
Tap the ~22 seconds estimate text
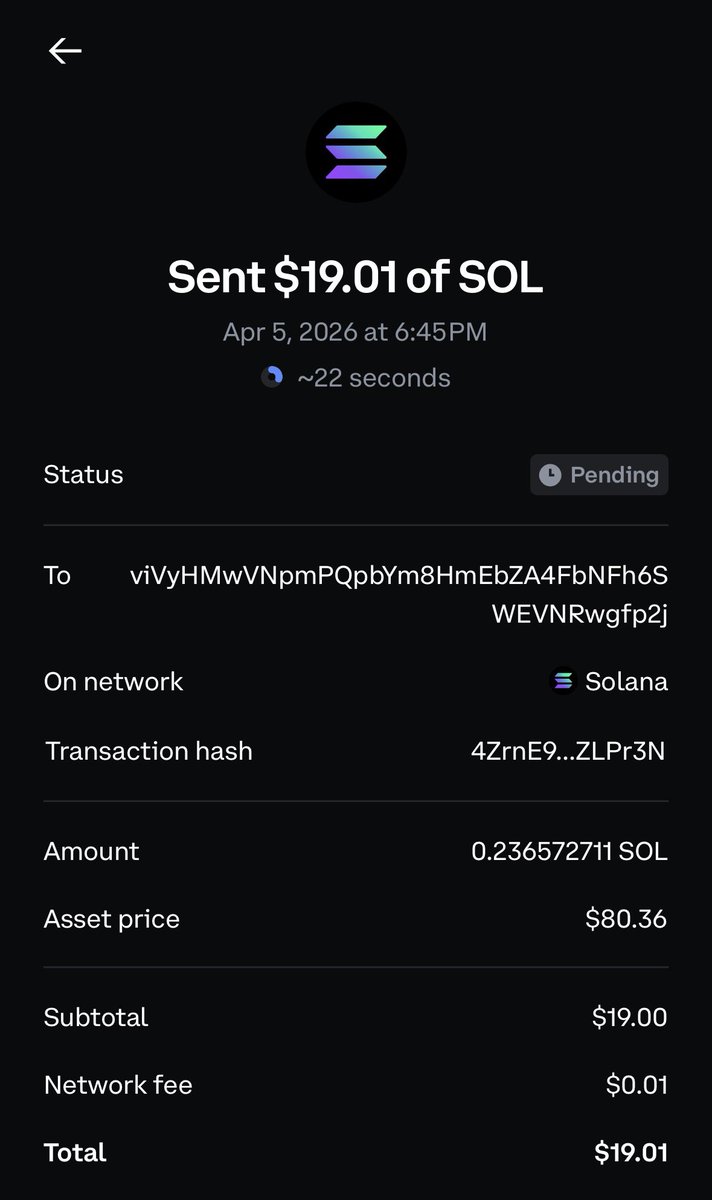pos(374,378)
